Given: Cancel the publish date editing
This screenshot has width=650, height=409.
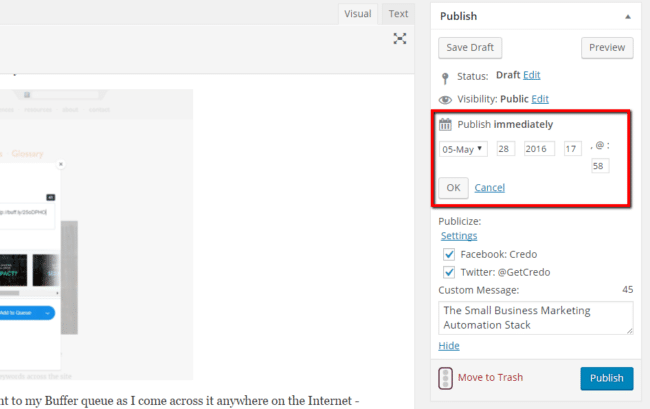Looking at the screenshot, I should pos(490,188).
